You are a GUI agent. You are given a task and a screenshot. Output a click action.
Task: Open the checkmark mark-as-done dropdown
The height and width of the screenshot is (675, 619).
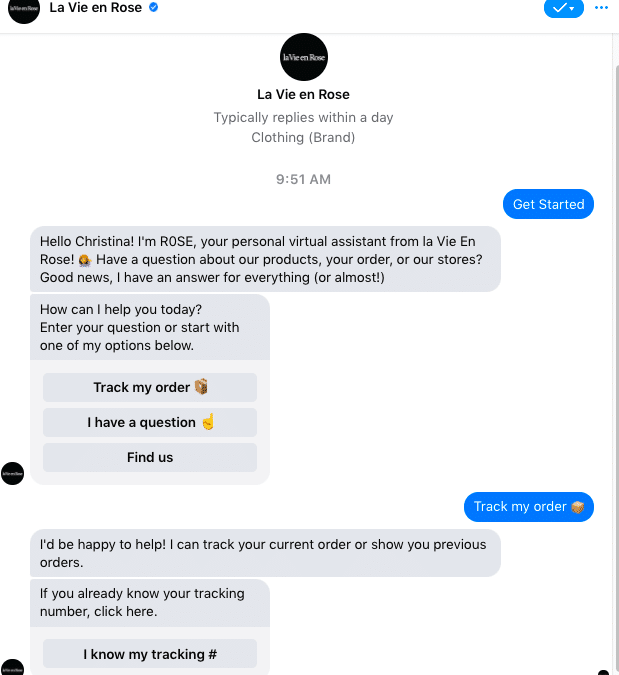point(563,7)
